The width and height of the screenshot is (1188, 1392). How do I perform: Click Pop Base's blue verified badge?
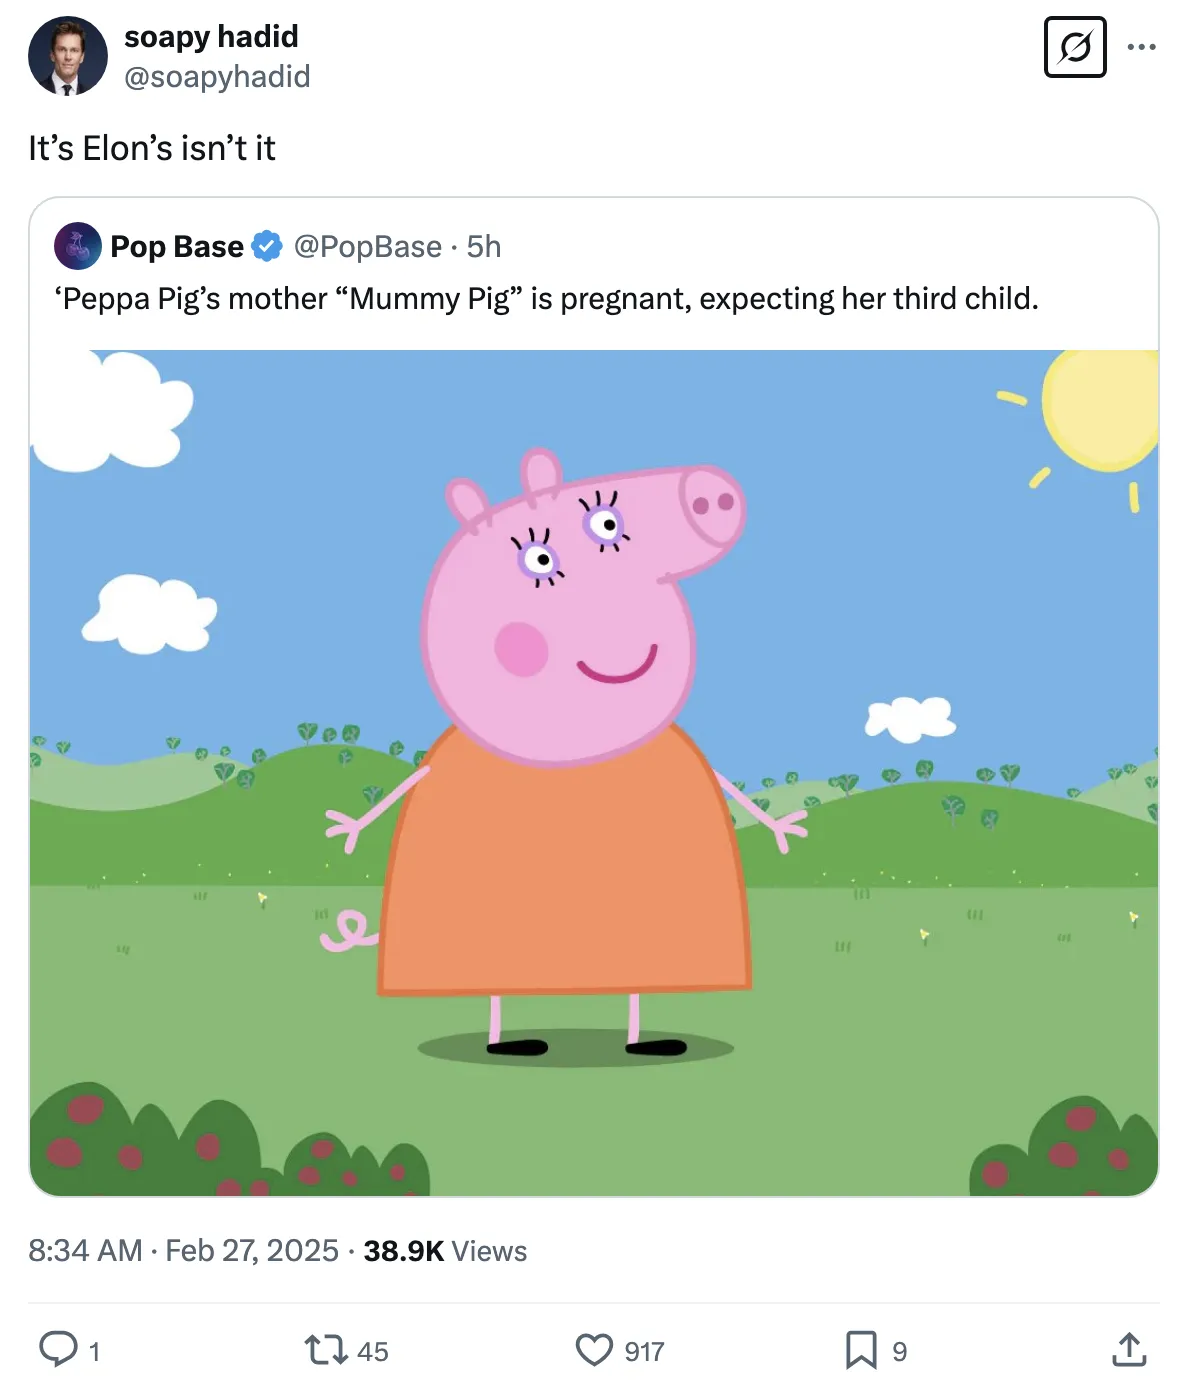(267, 246)
